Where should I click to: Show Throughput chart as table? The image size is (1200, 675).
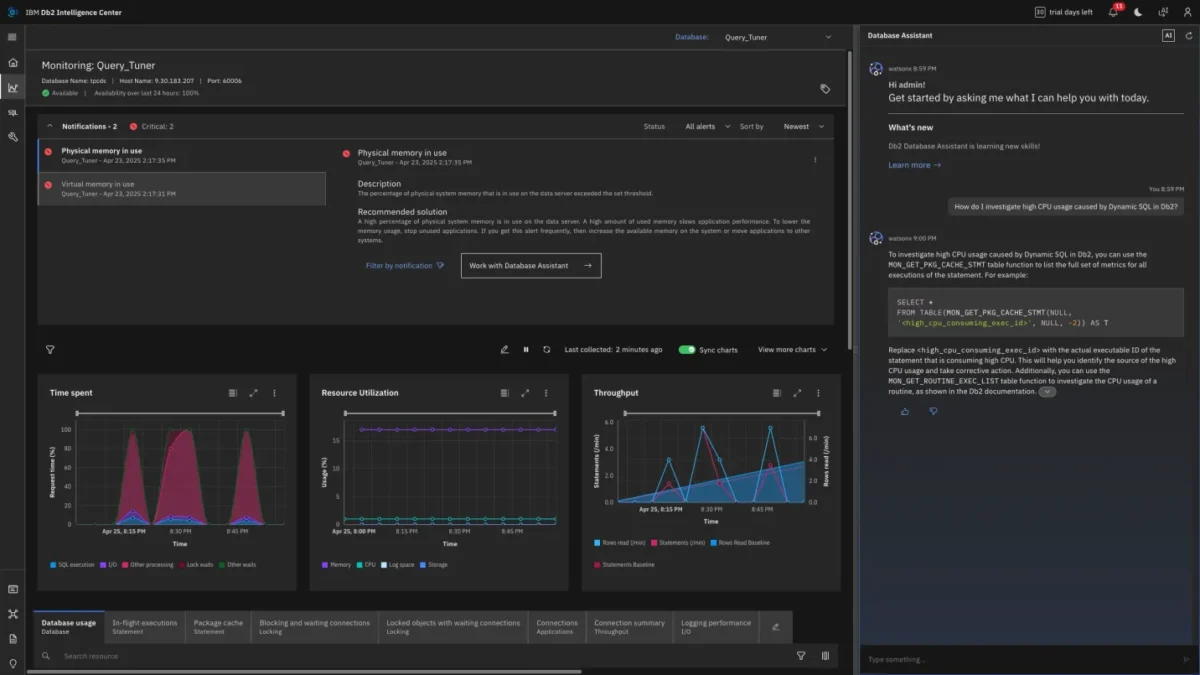coord(777,393)
